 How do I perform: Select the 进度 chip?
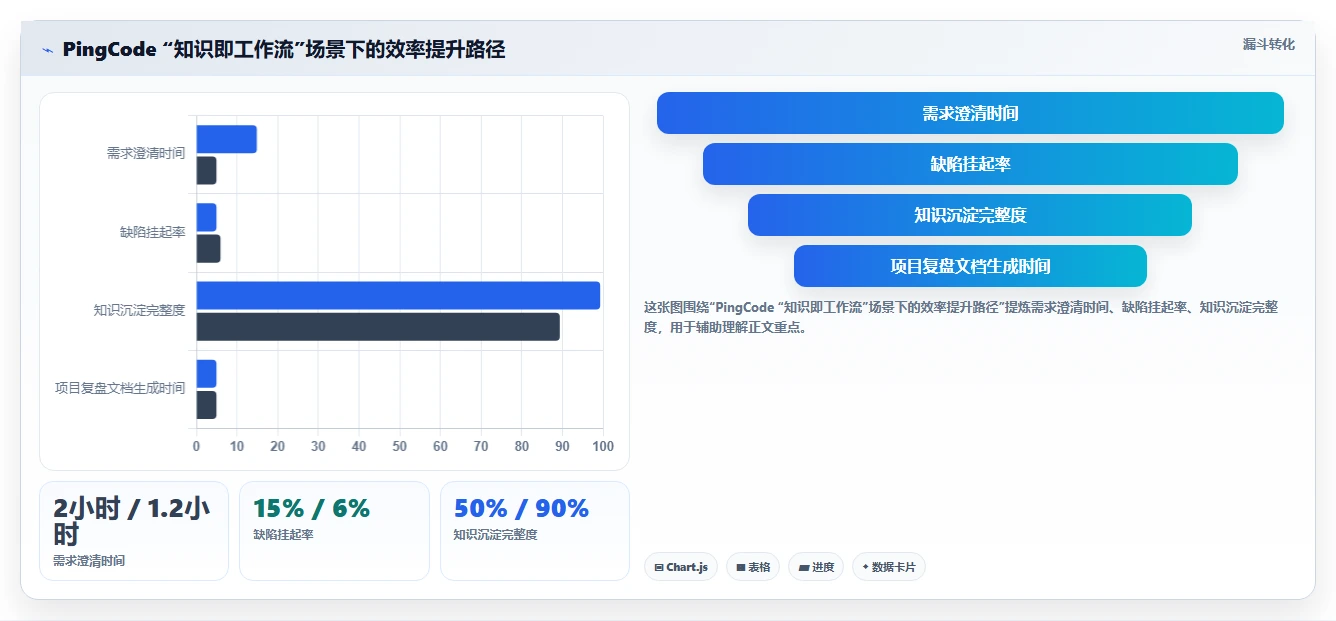click(816, 567)
